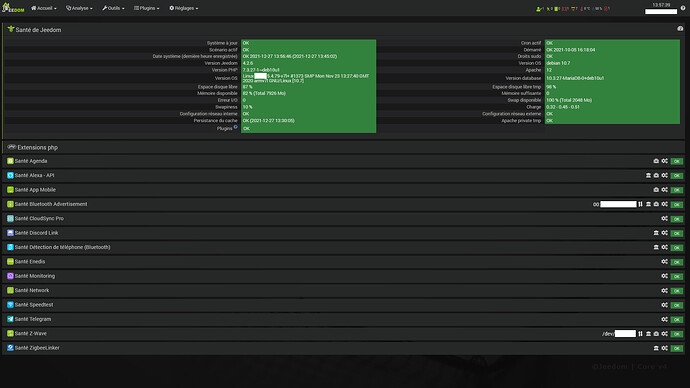Image resolution: width=690 pixels, height=388 pixels.
Task: Click the Espace disque libre value 87 %
Action: pyautogui.click(x=247, y=87)
